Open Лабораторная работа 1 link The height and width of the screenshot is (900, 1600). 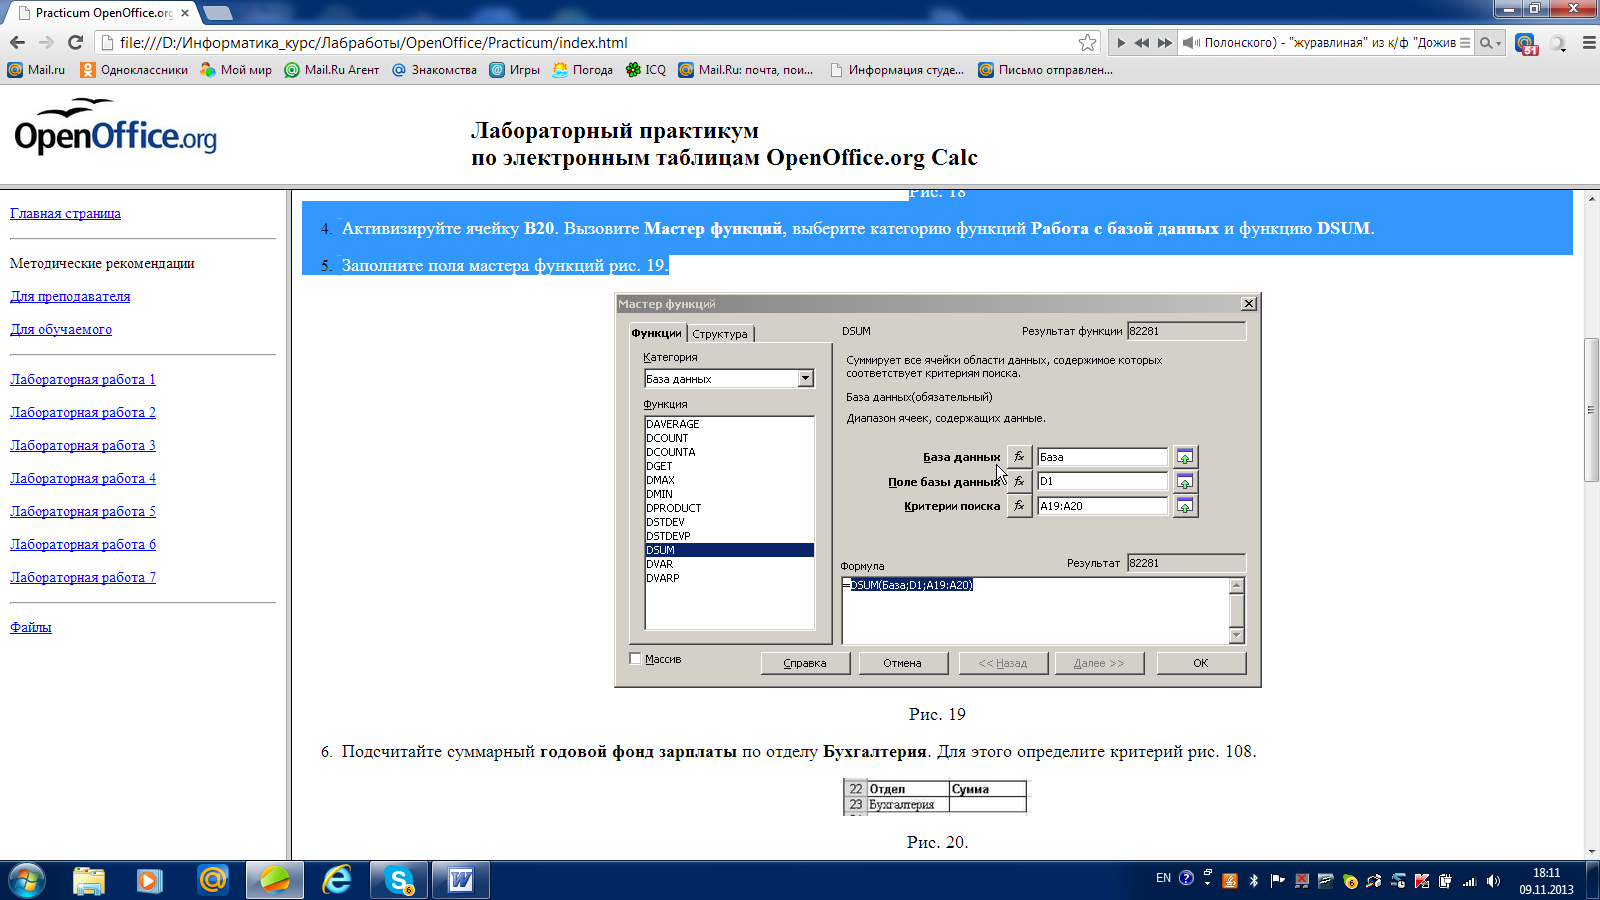pos(83,379)
